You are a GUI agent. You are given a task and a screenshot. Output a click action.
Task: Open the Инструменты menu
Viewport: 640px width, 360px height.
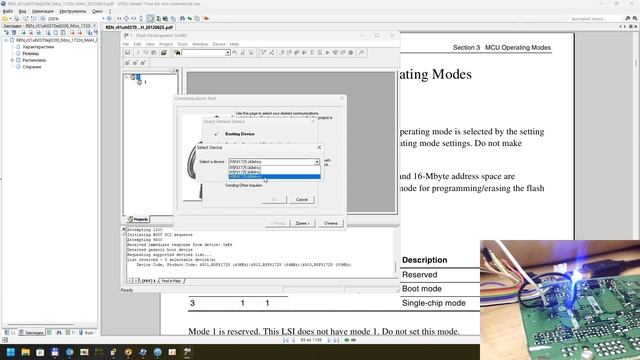coord(73,11)
